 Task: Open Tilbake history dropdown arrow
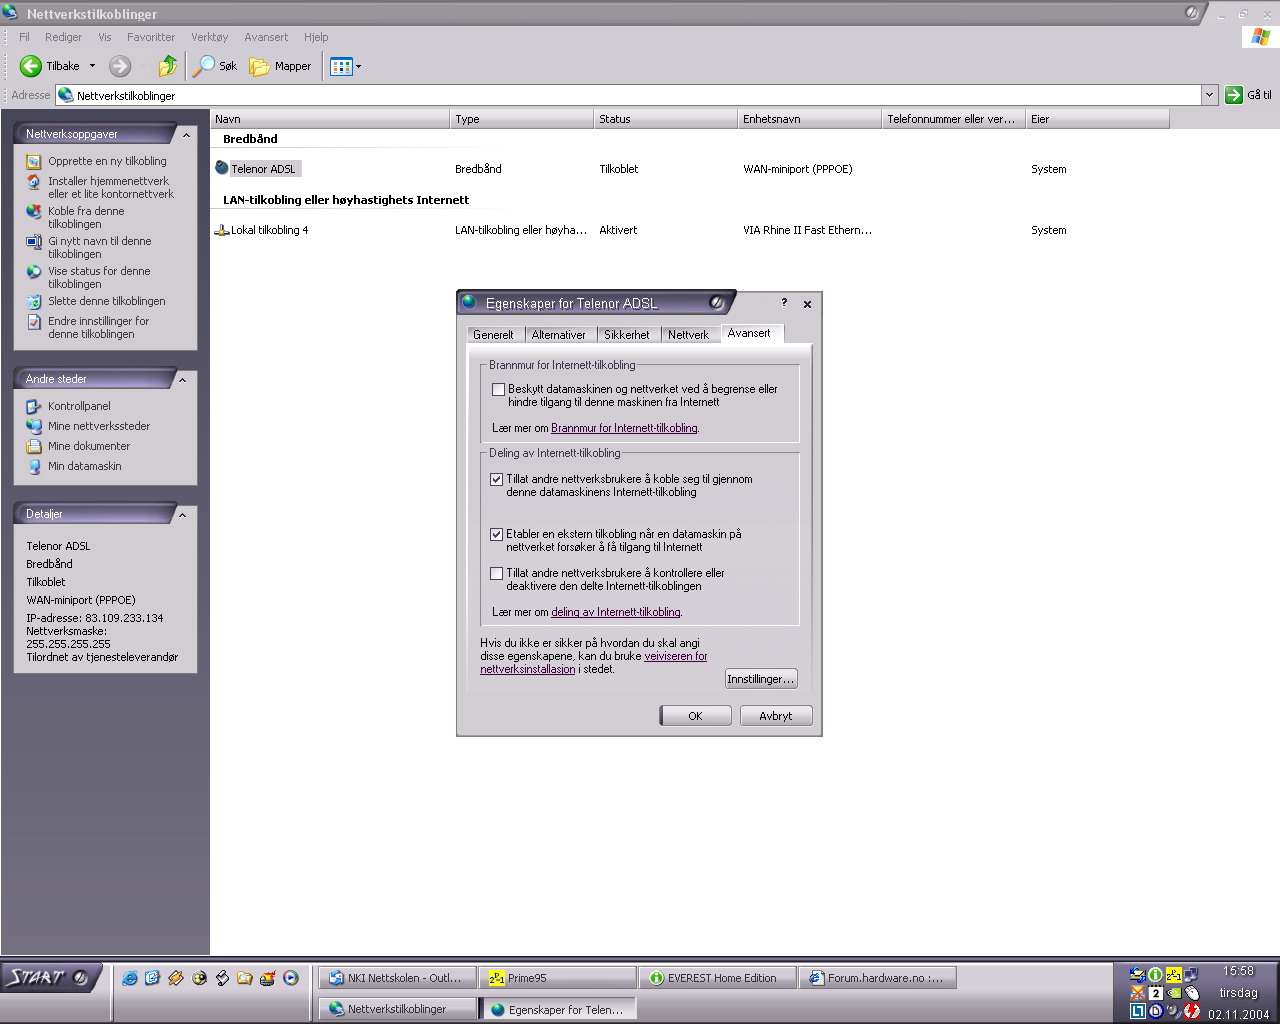pyautogui.click(x=92, y=66)
